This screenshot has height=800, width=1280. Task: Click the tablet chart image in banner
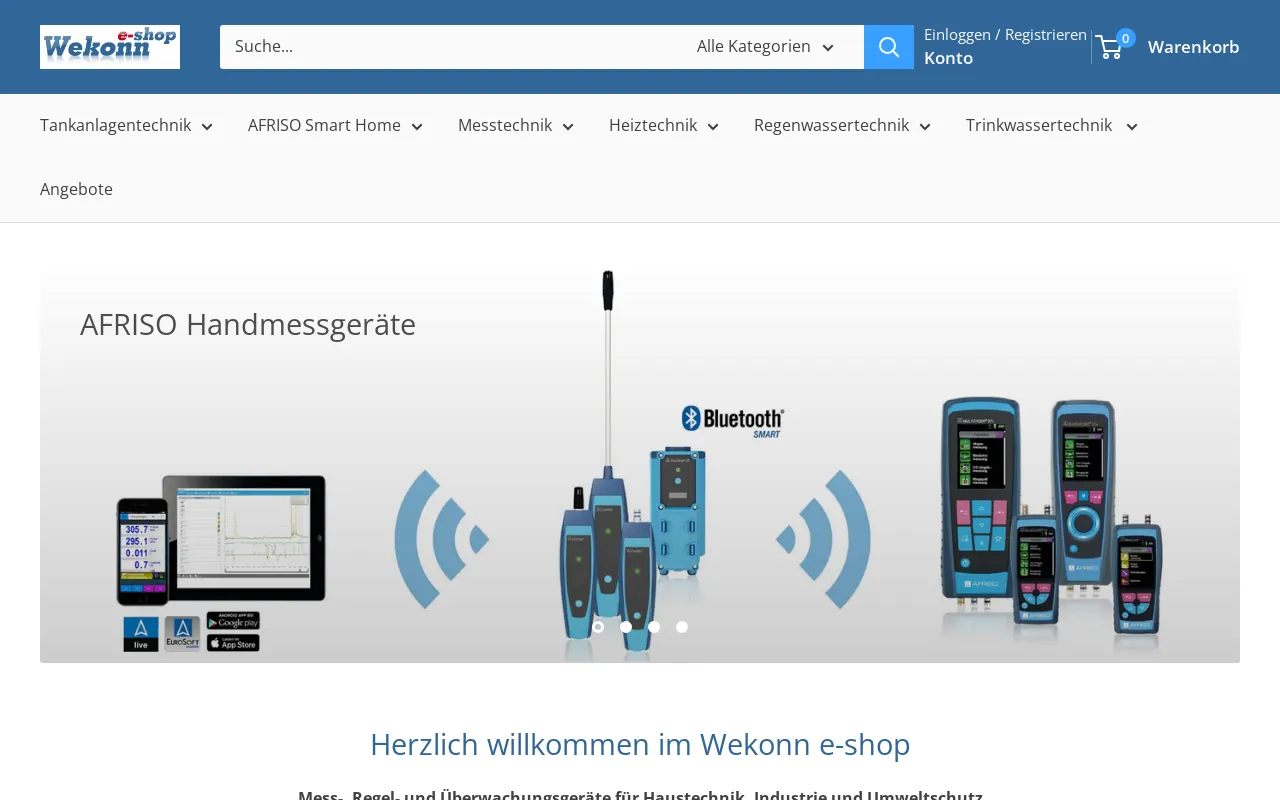tap(244, 538)
